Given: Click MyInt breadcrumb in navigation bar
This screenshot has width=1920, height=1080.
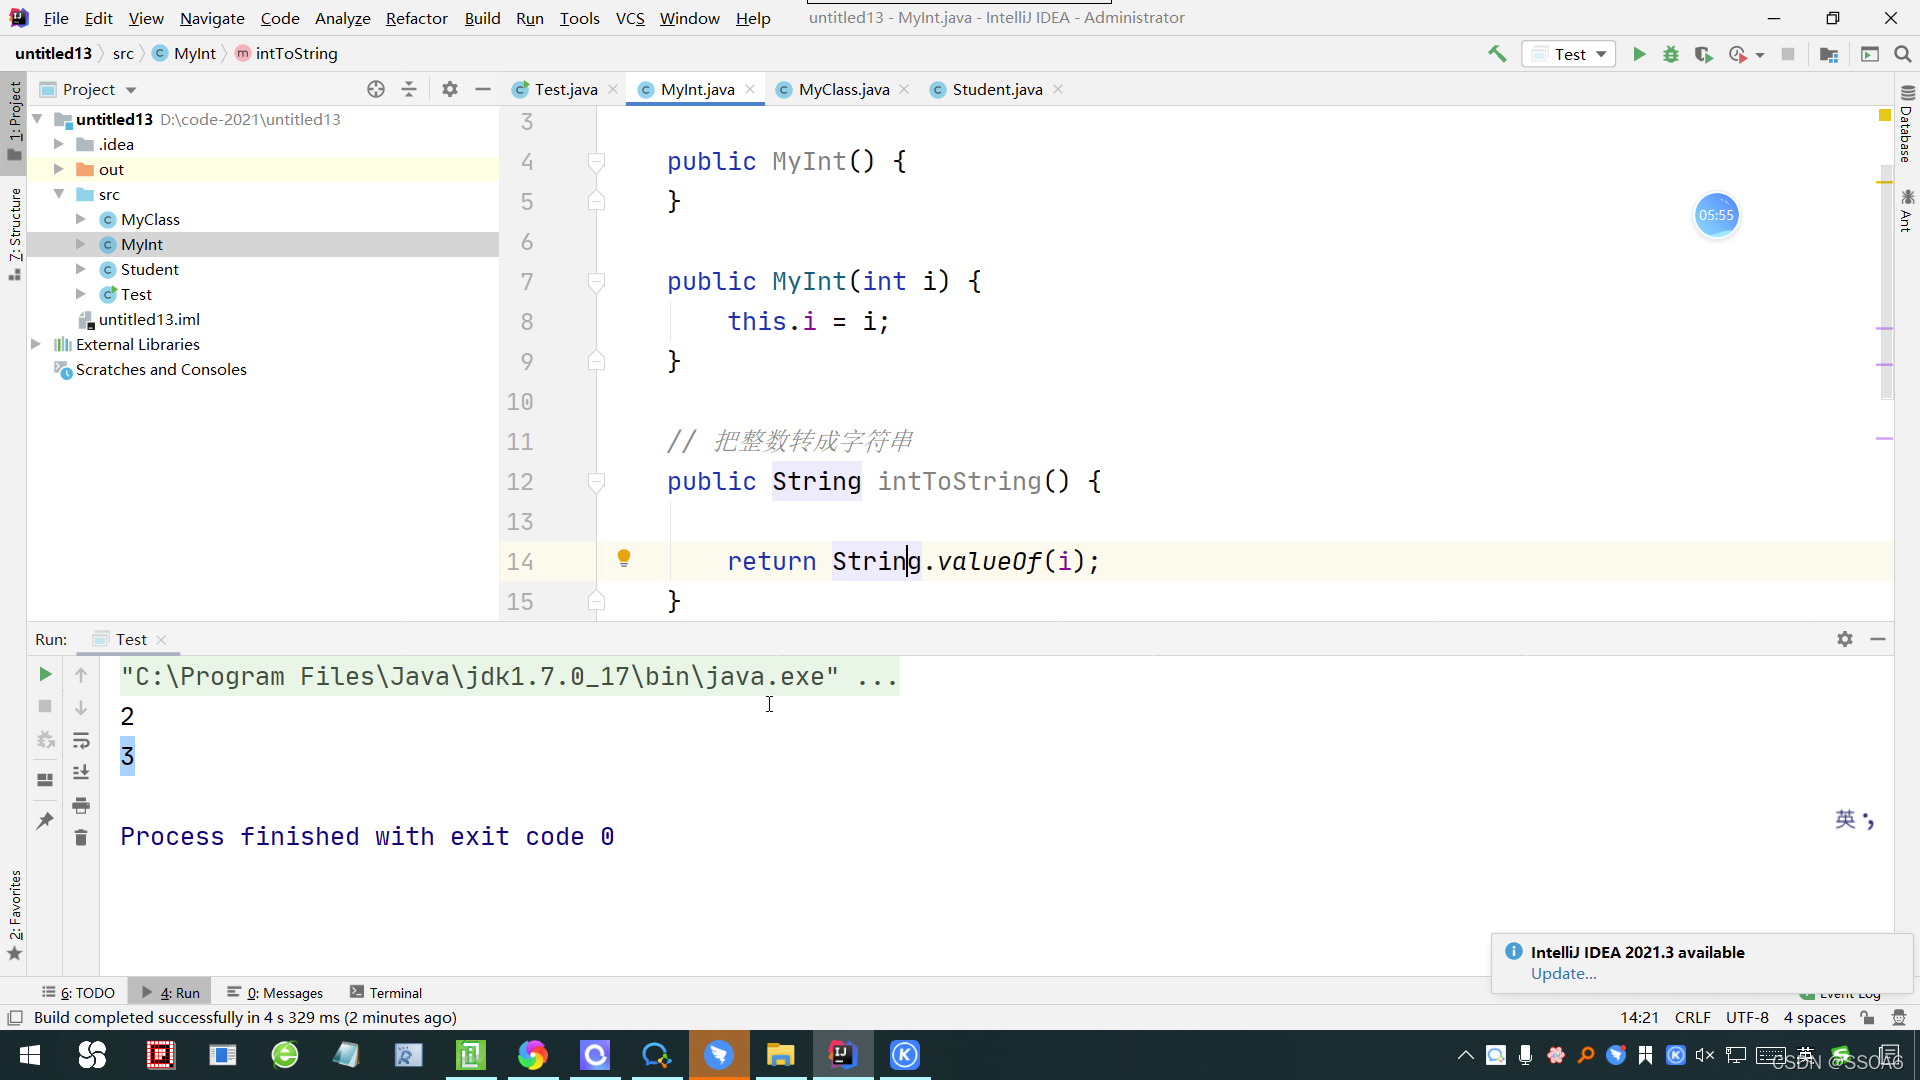Looking at the screenshot, I should click(x=184, y=53).
